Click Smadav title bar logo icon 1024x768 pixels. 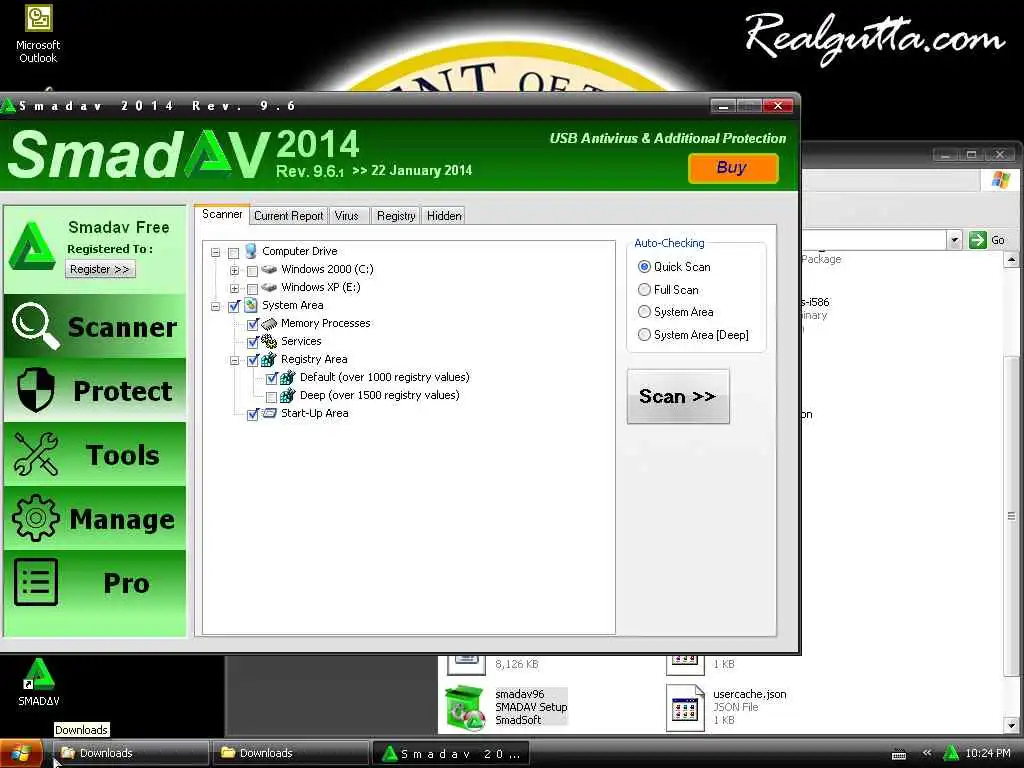coord(8,106)
